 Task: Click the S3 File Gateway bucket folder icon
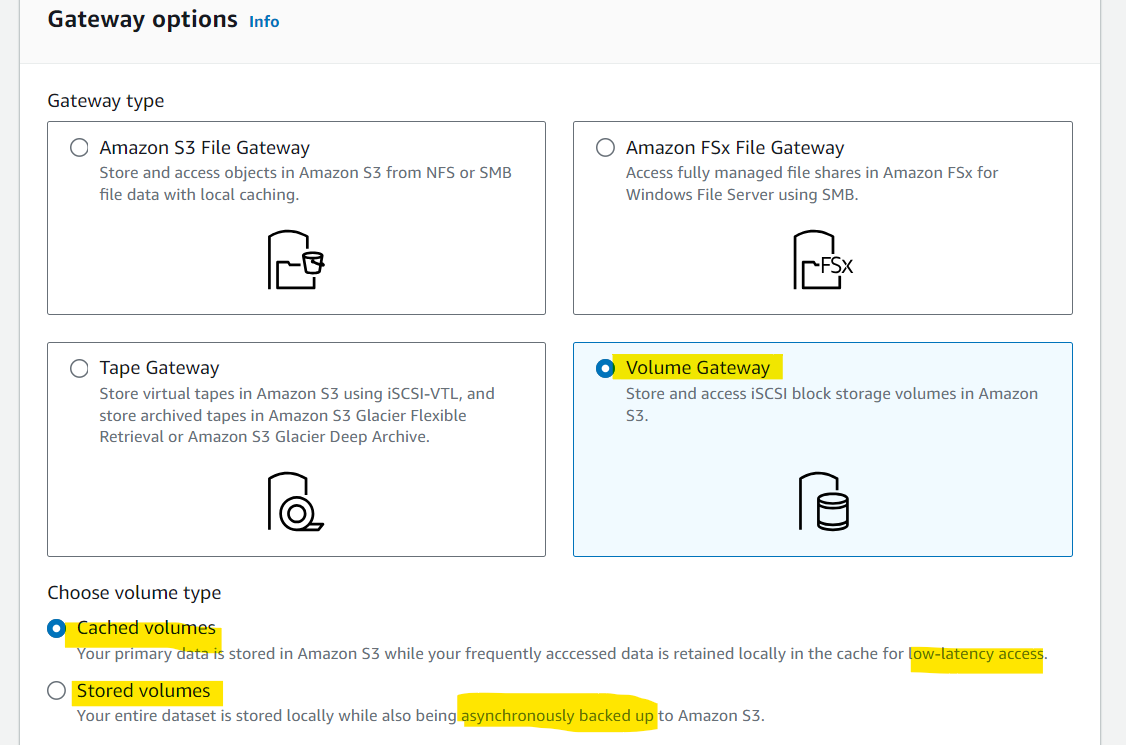tap(296, 259)
